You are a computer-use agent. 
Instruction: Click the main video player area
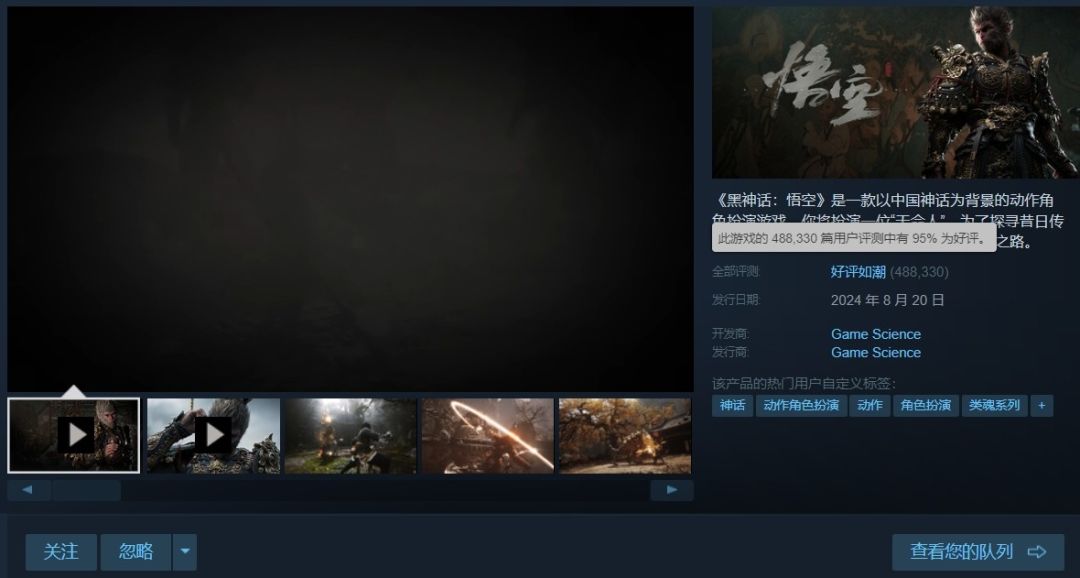(351, 199)
